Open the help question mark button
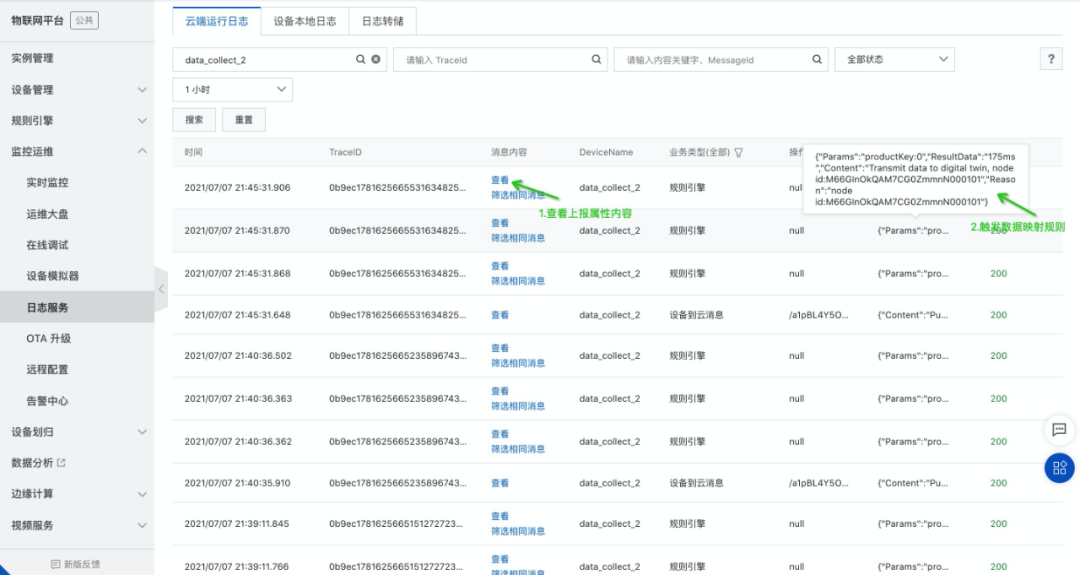Image resolution: width=1080 pixels, height=575 pixels. [1051, 59]
